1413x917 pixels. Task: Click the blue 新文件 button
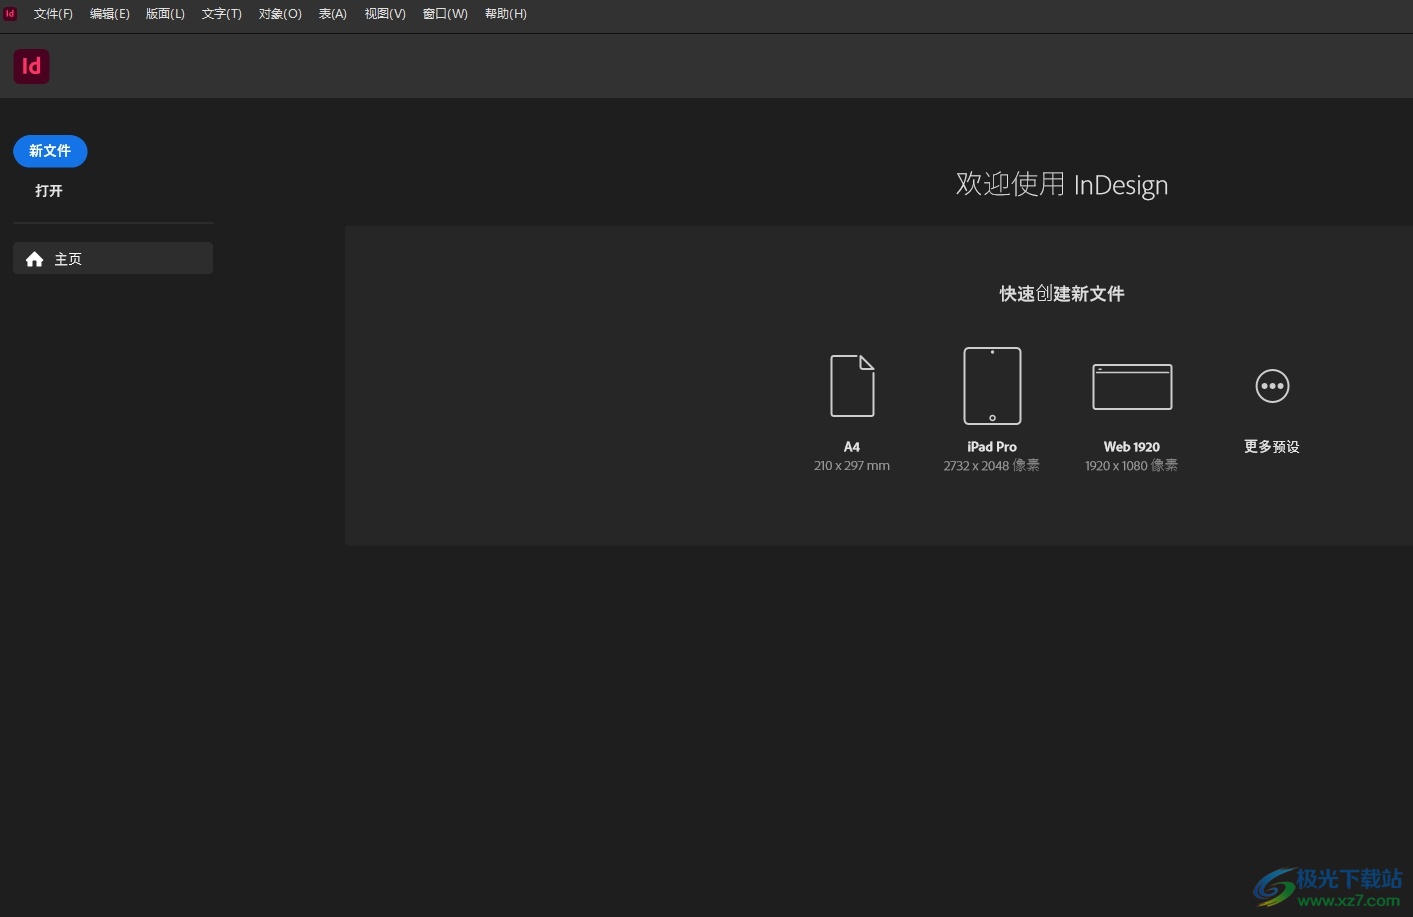coord(50,151)
